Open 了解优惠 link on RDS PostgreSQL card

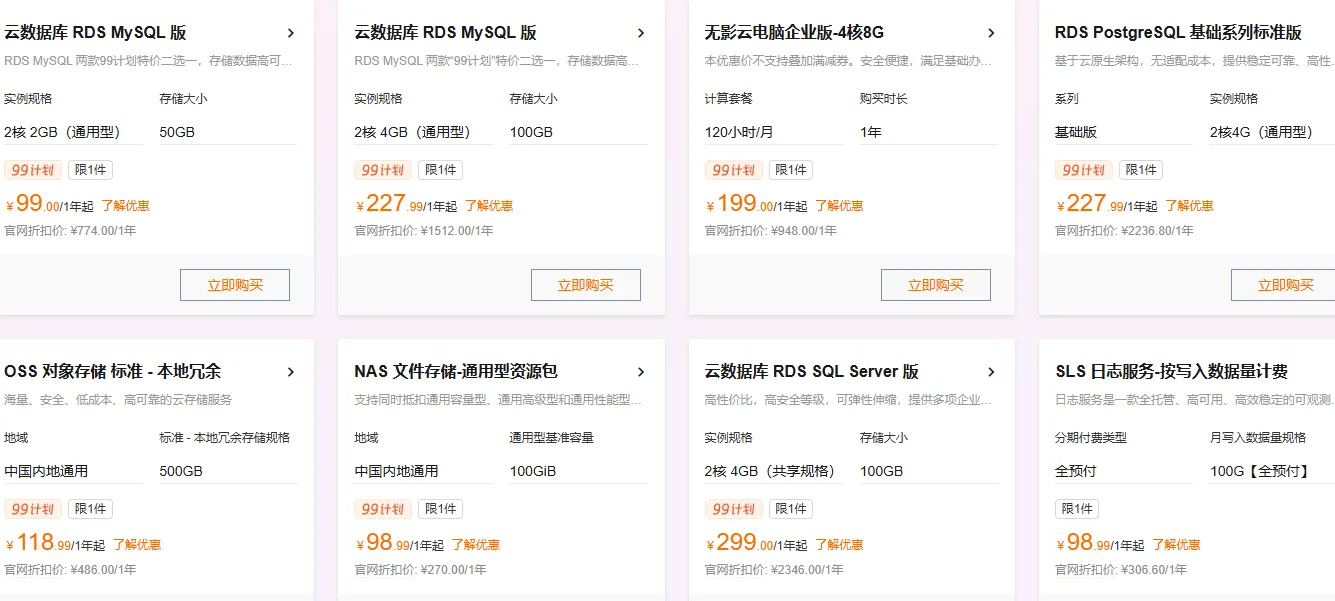(1189, 206)
